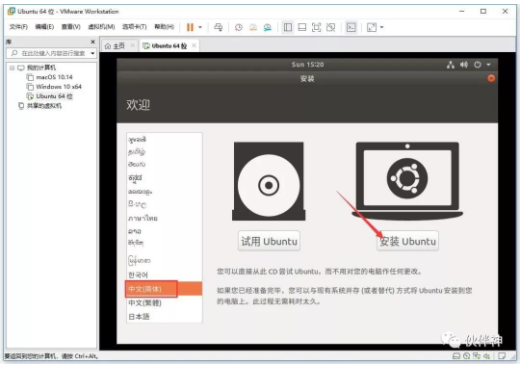
Task: Click the 试用 Ubuntu button
Action: click(269, 241)
